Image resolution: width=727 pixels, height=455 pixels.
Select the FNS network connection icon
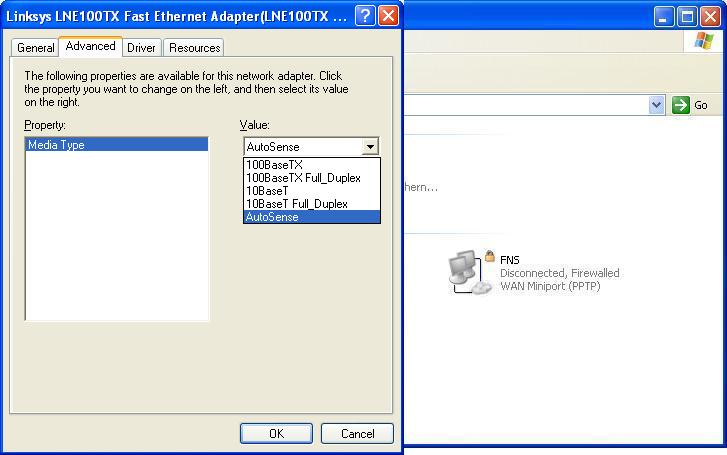470,272
